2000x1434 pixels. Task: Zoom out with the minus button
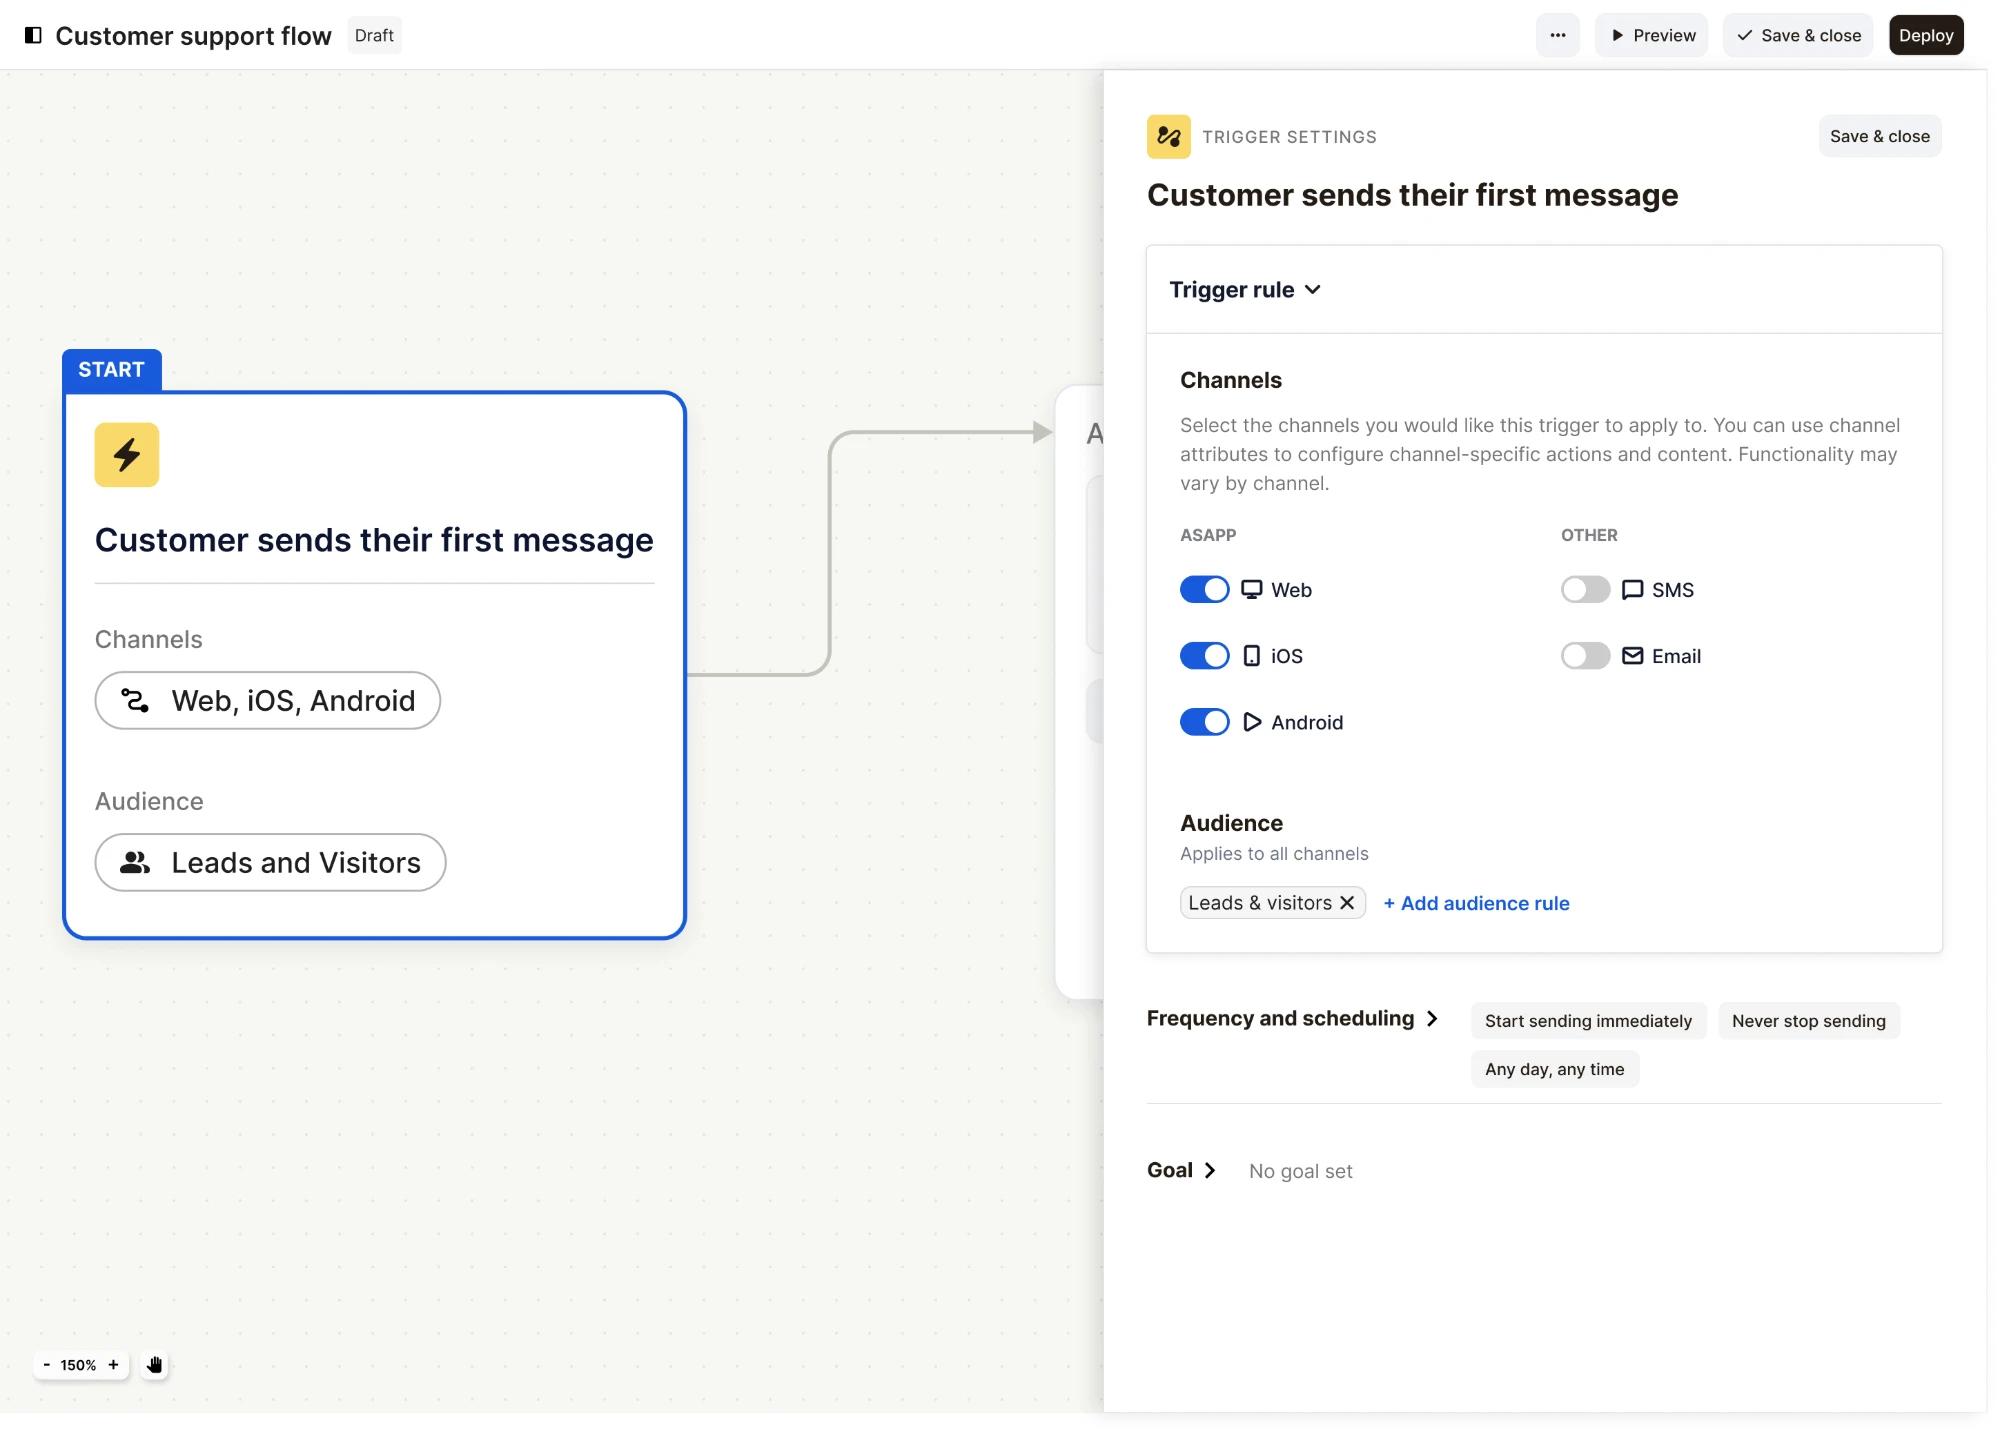[46, 1365]
